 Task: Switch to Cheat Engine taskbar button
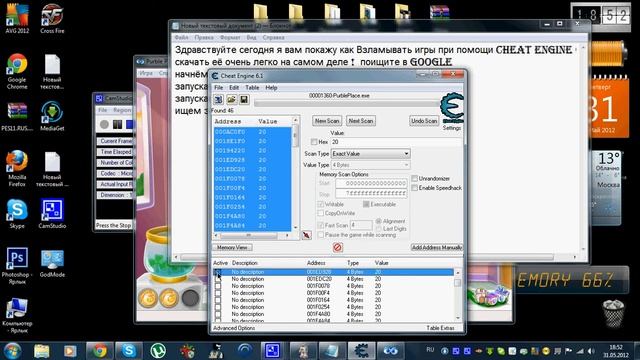coord(361,351)
